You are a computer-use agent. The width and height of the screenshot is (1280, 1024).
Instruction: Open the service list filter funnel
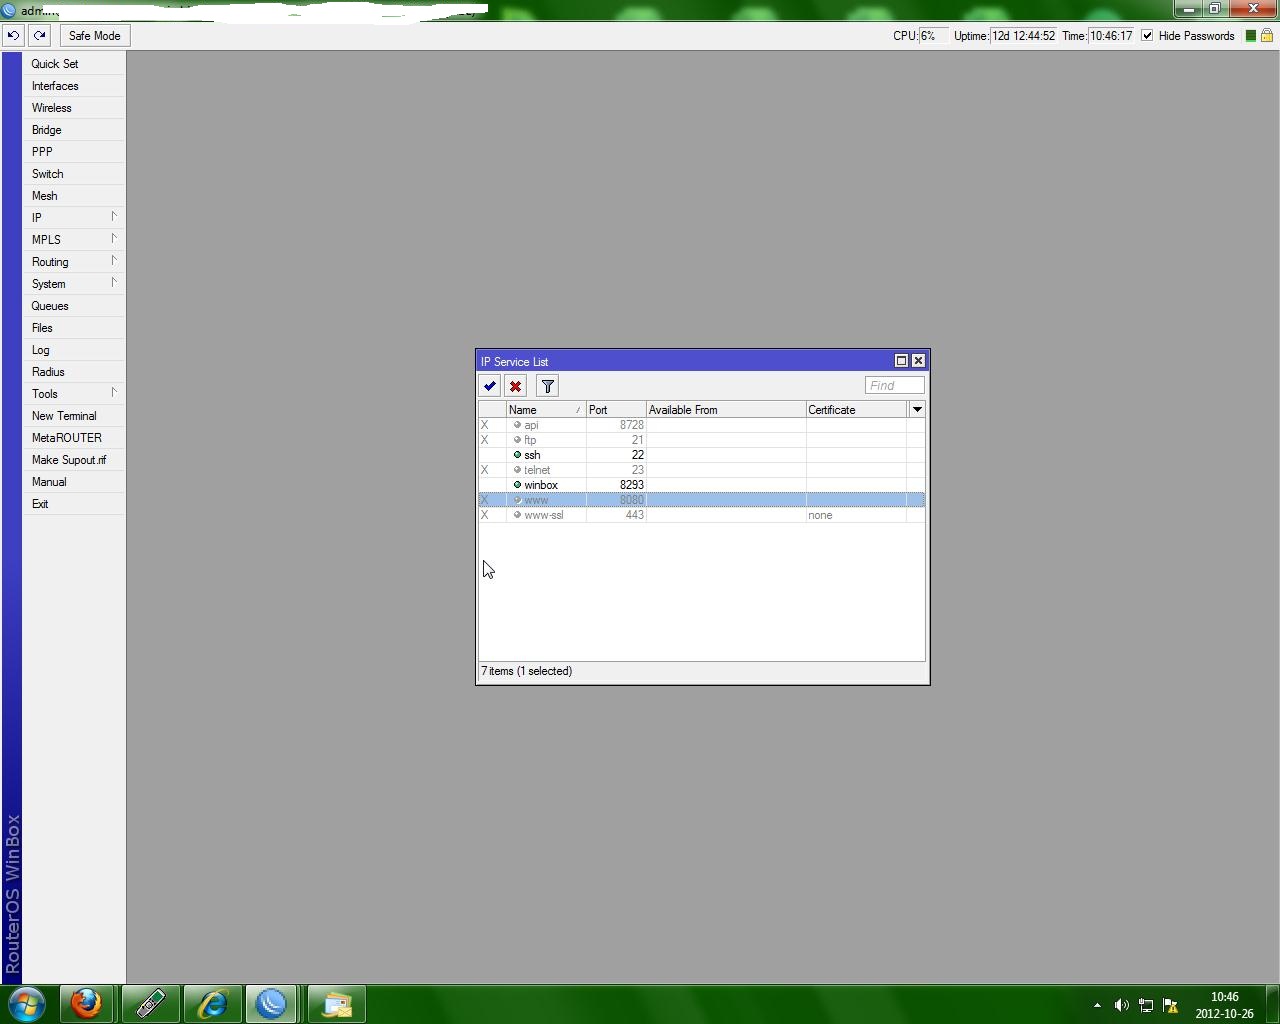[x=547, y=385]
